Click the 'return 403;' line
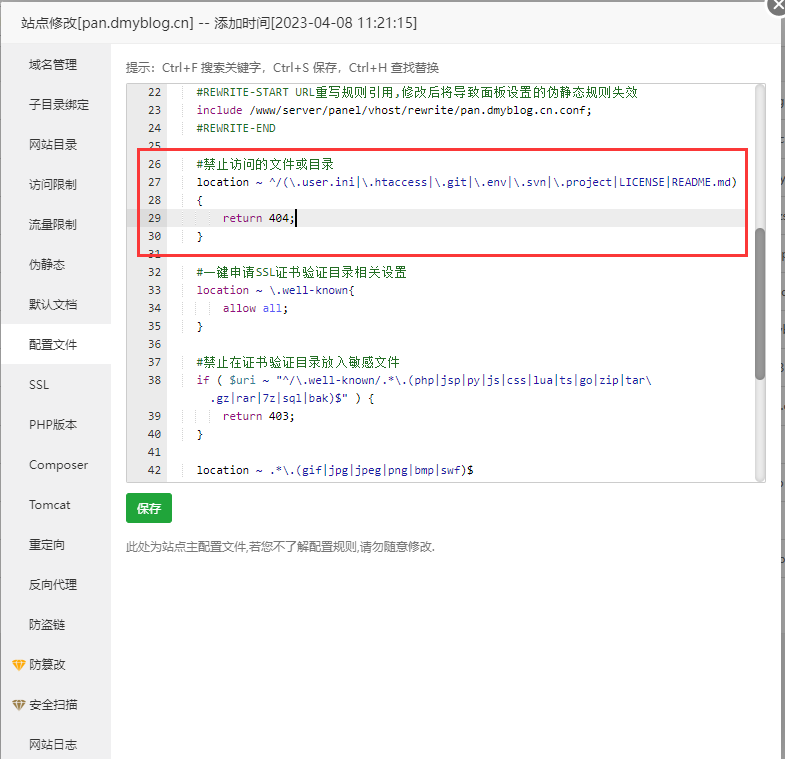The width and height of the screenshot is (785, 759). pyautogui.click(x=258, y=417)
